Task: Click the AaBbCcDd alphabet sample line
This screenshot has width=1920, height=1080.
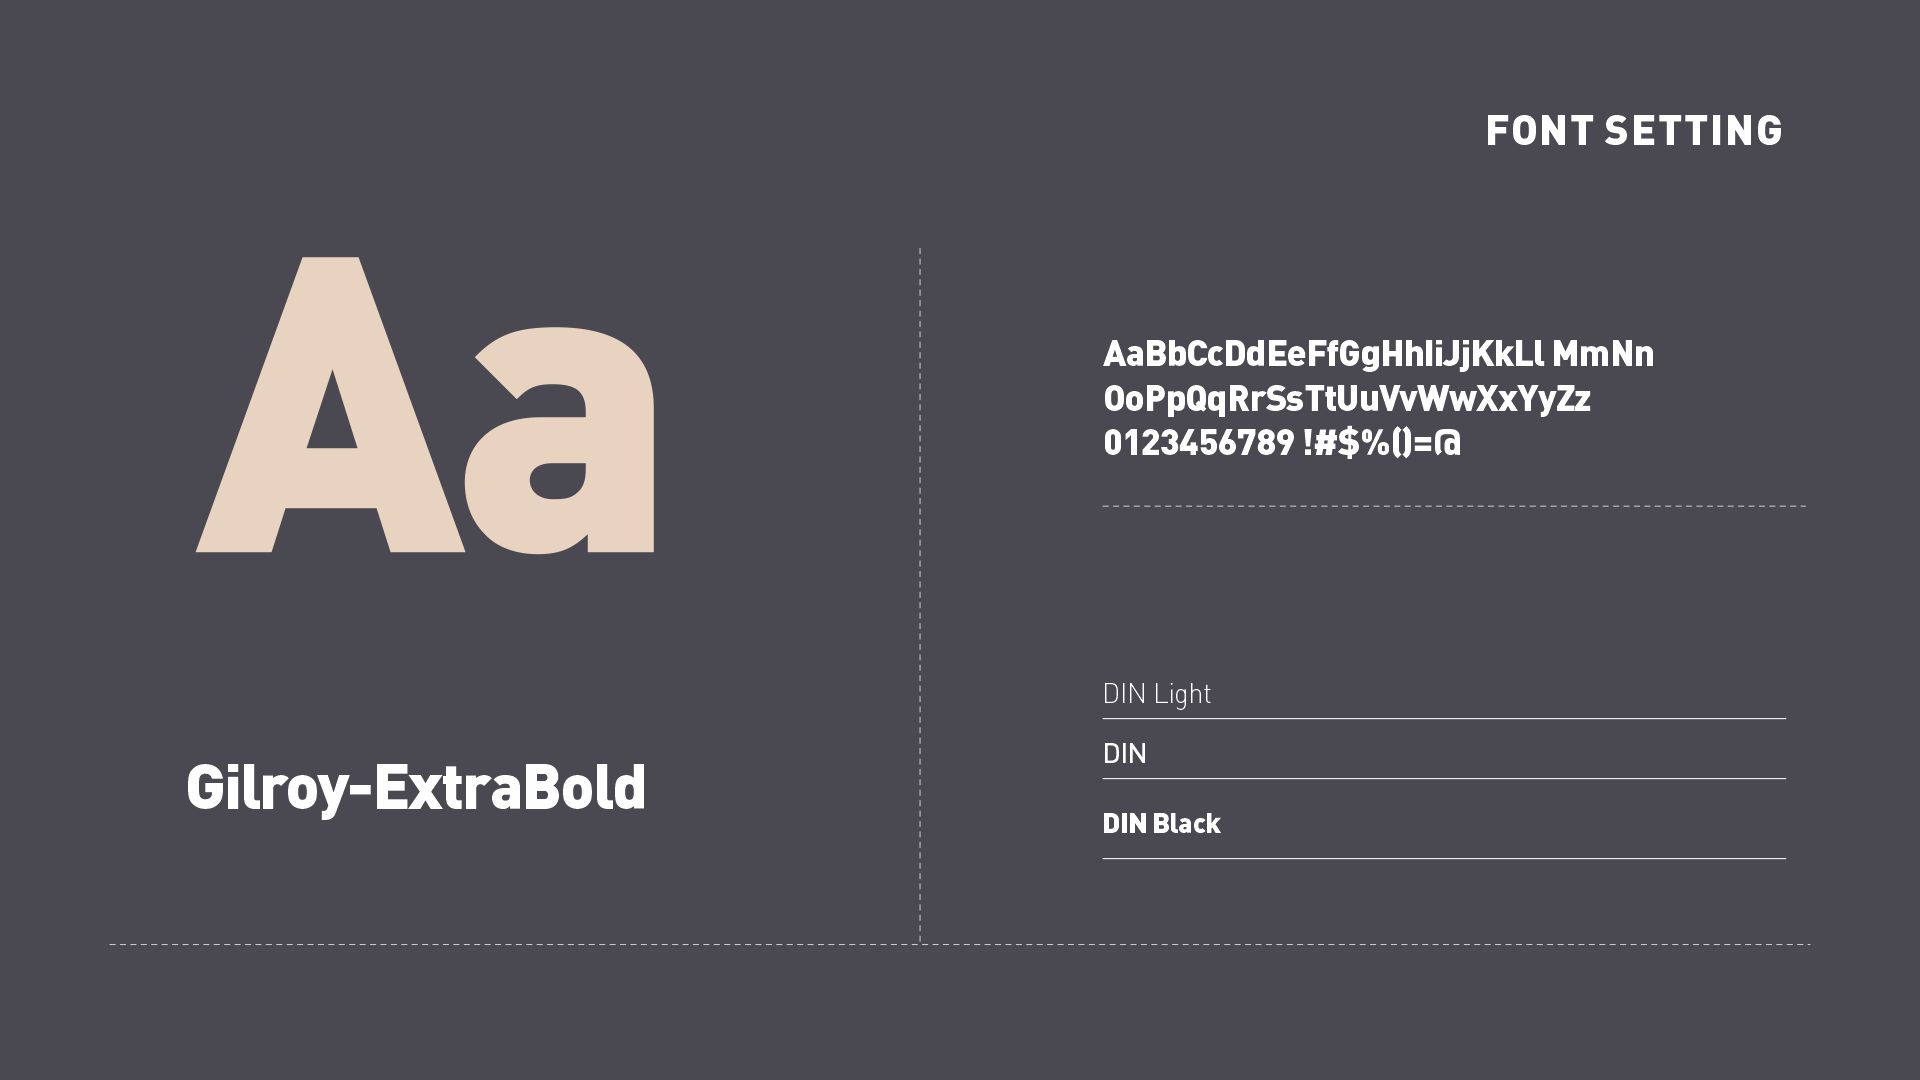Action: [x=1378, y=354]
